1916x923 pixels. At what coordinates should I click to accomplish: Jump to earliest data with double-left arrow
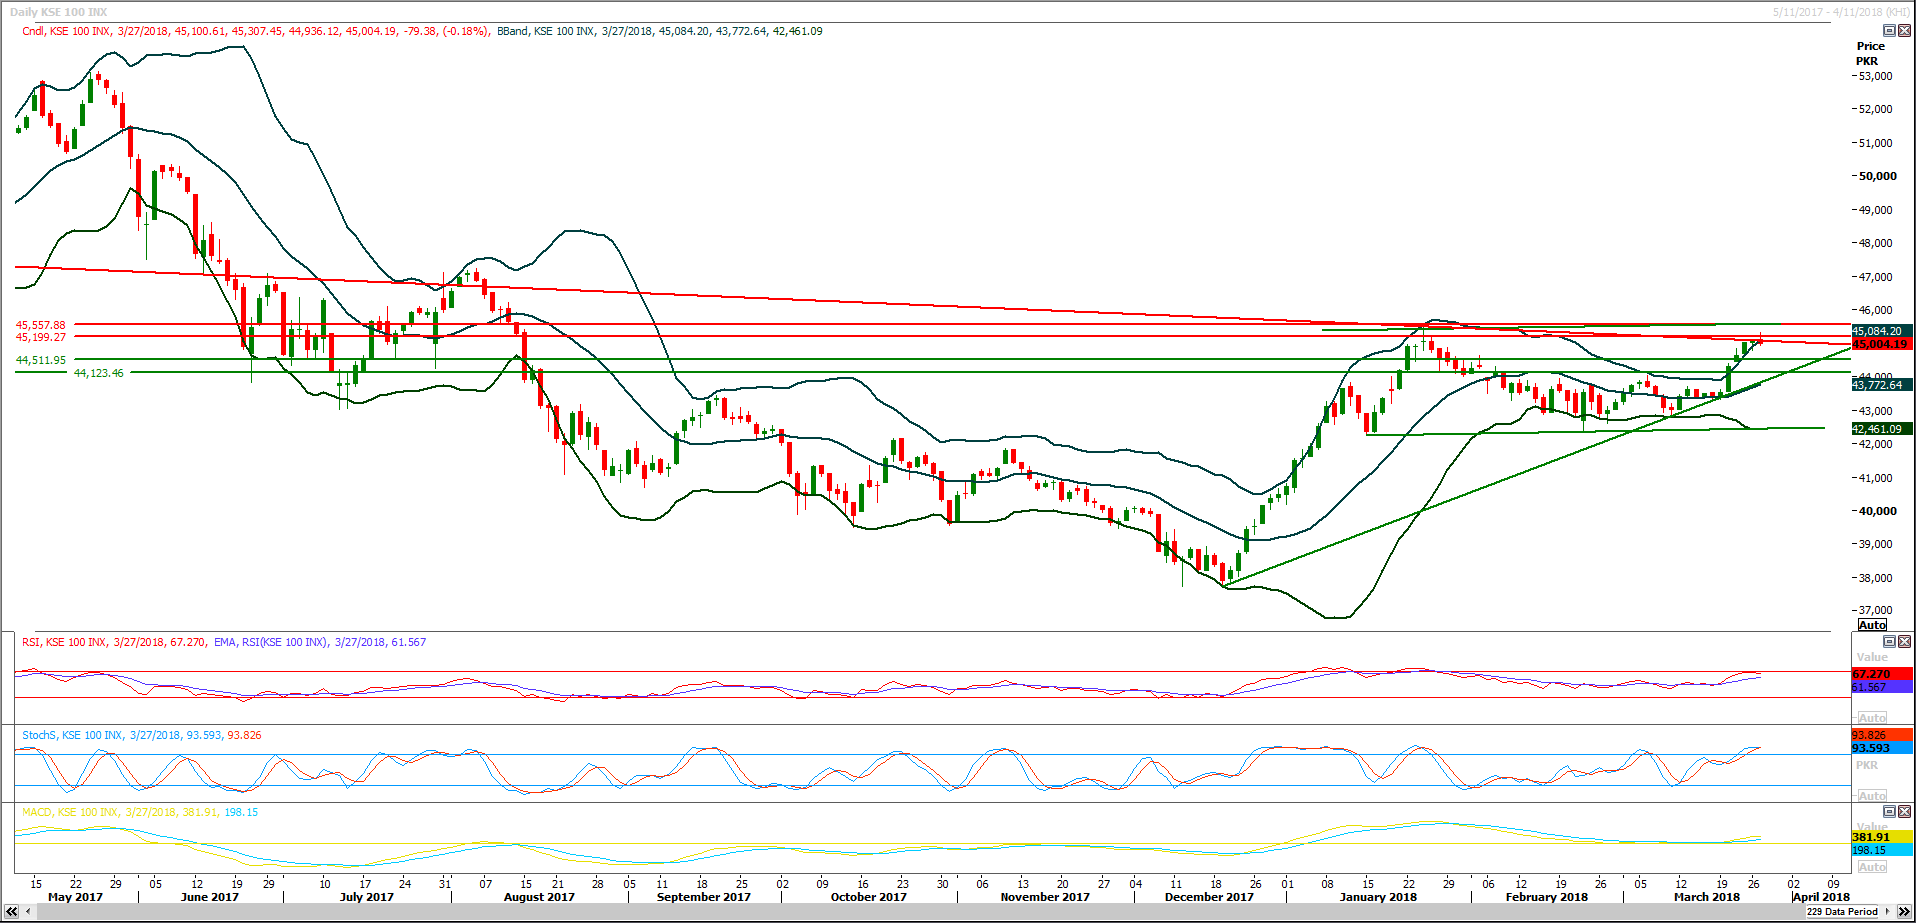pyautogui.click(x=12, y=912)
